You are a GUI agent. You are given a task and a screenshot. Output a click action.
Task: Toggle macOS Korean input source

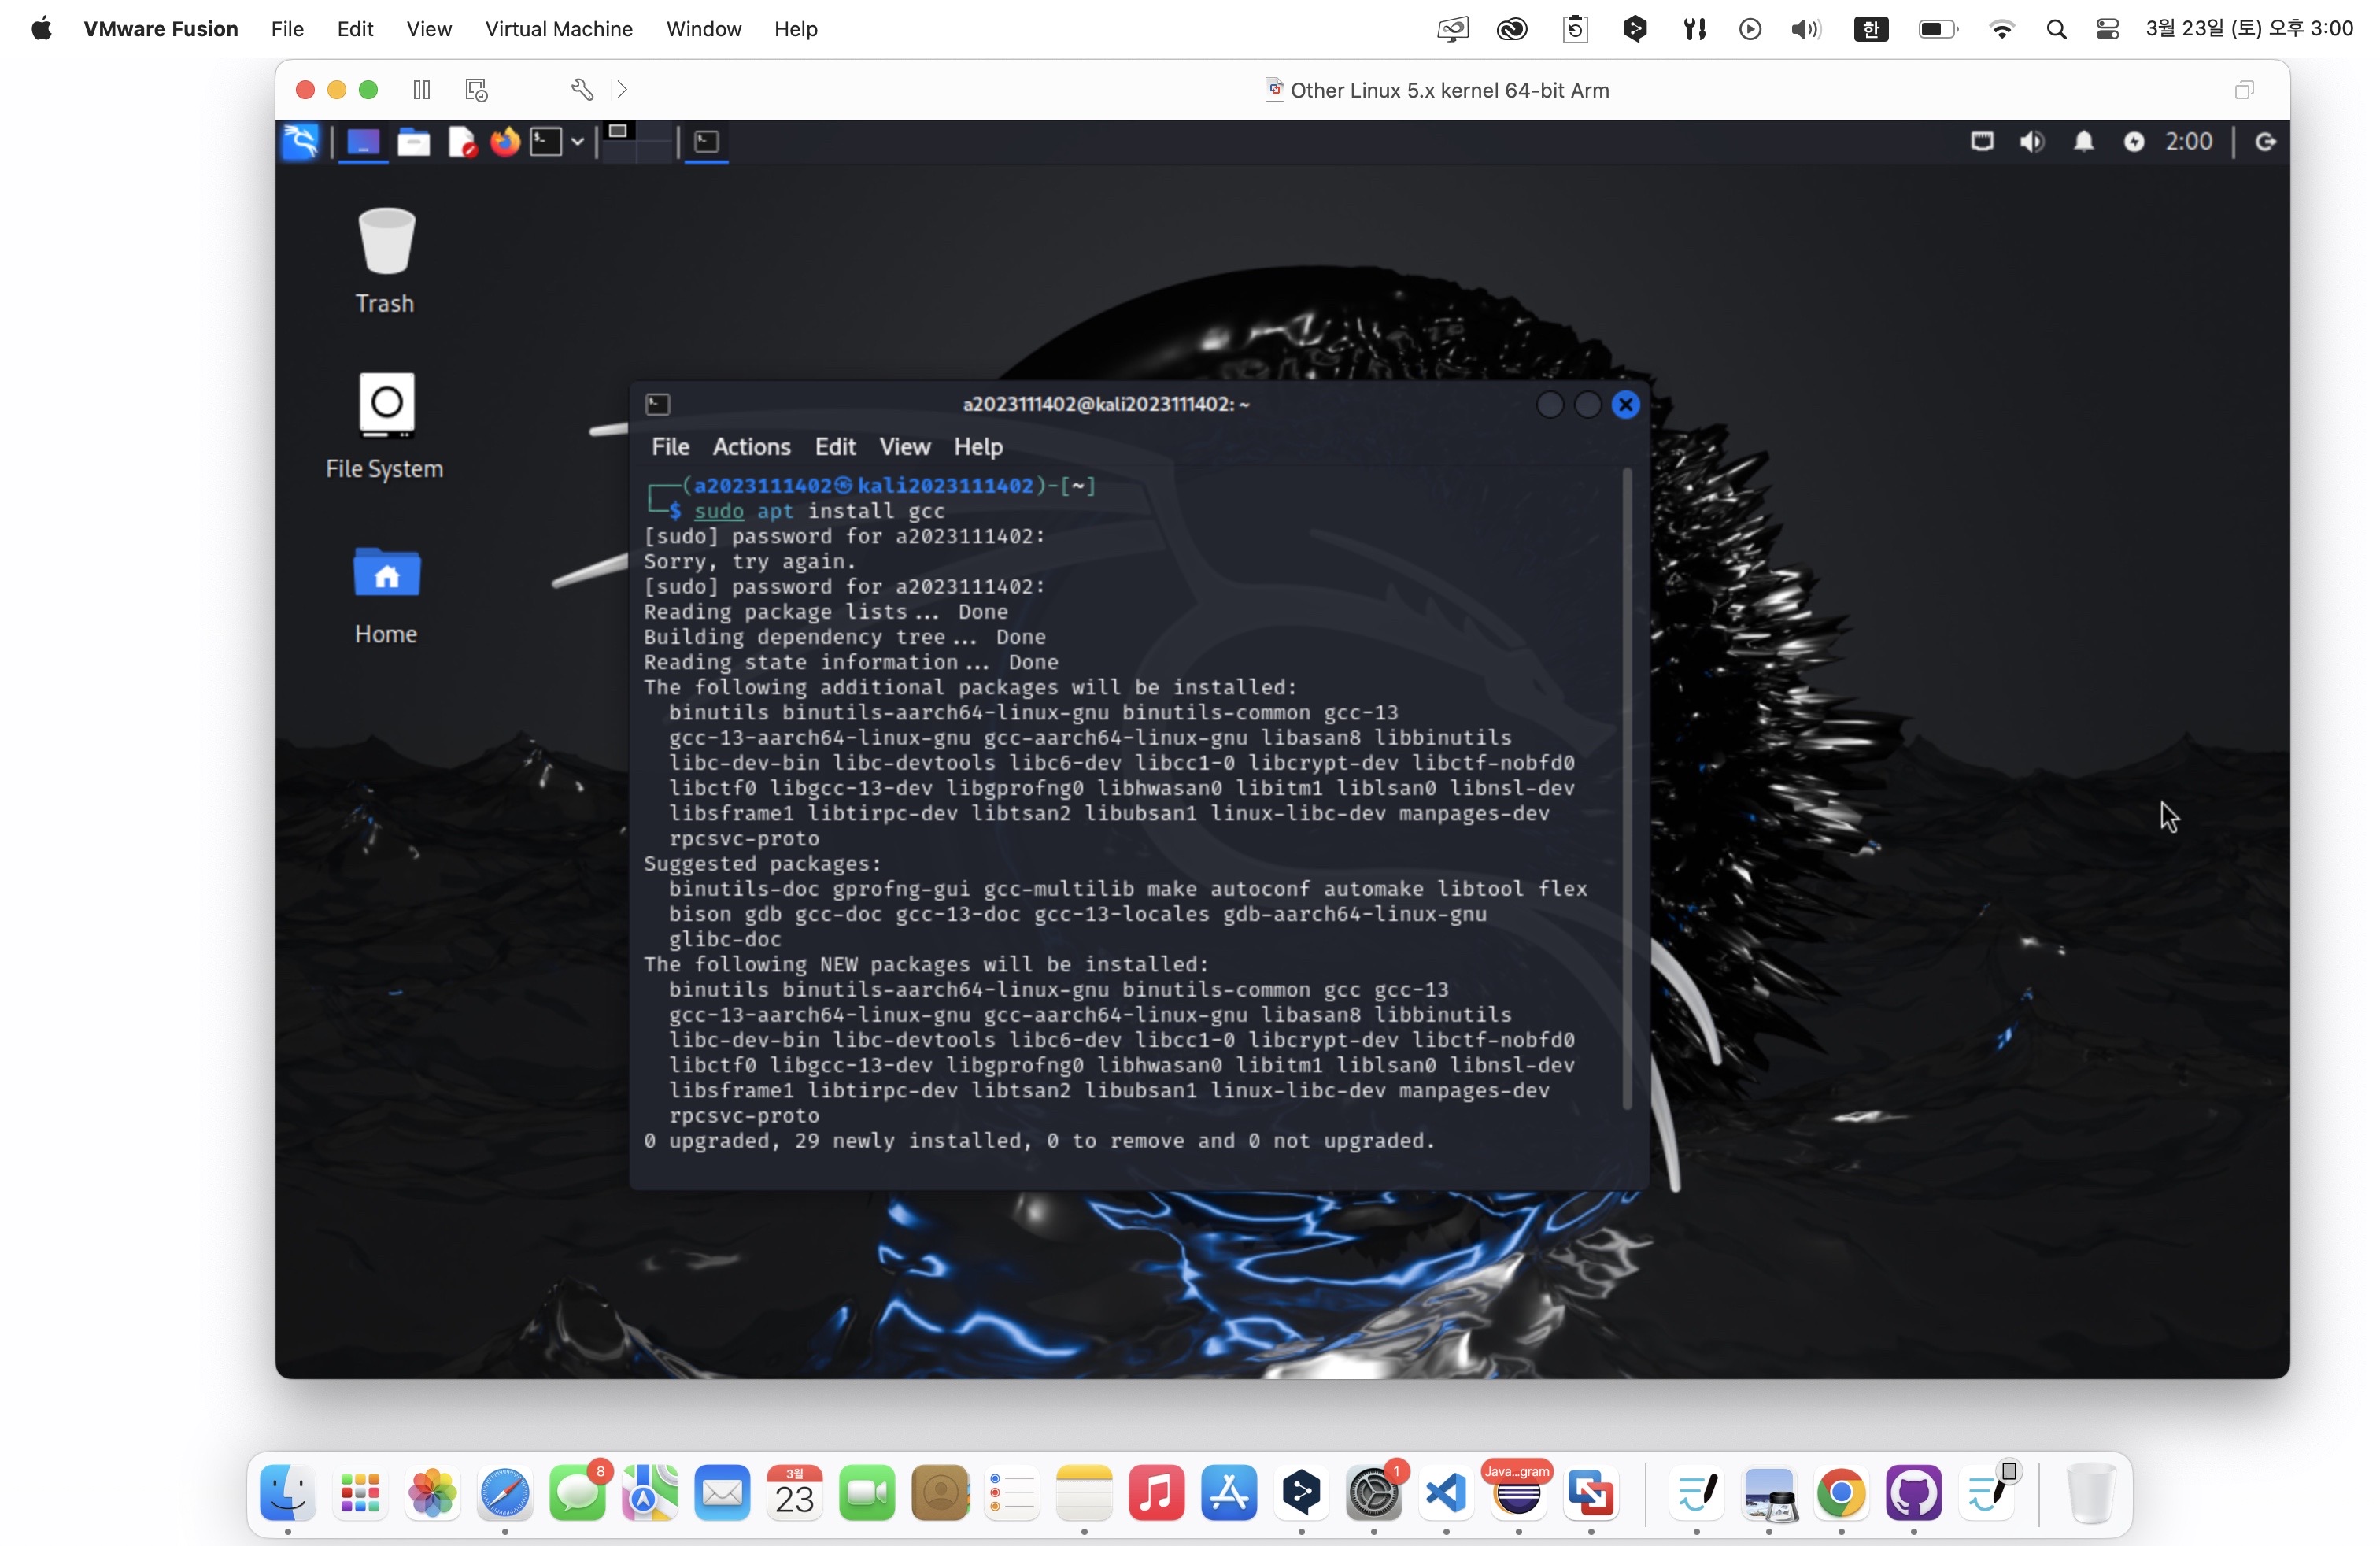pyautogui.click(x=1870, y=29)
